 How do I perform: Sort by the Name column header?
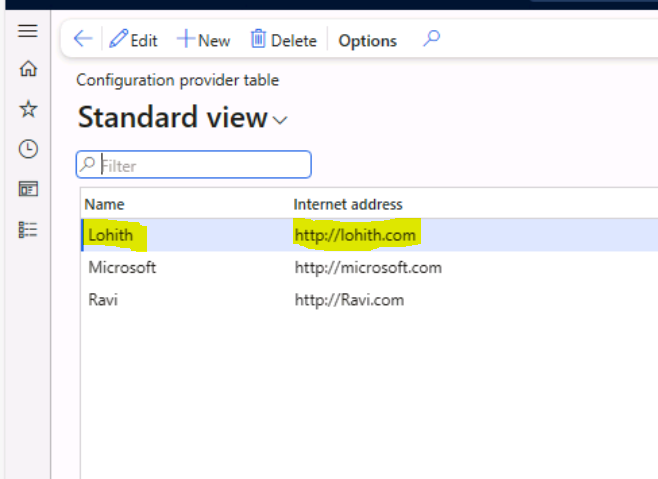pos(104,204)
